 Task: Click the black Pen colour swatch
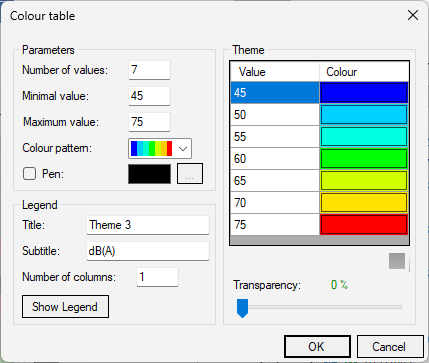coord(149,174)
